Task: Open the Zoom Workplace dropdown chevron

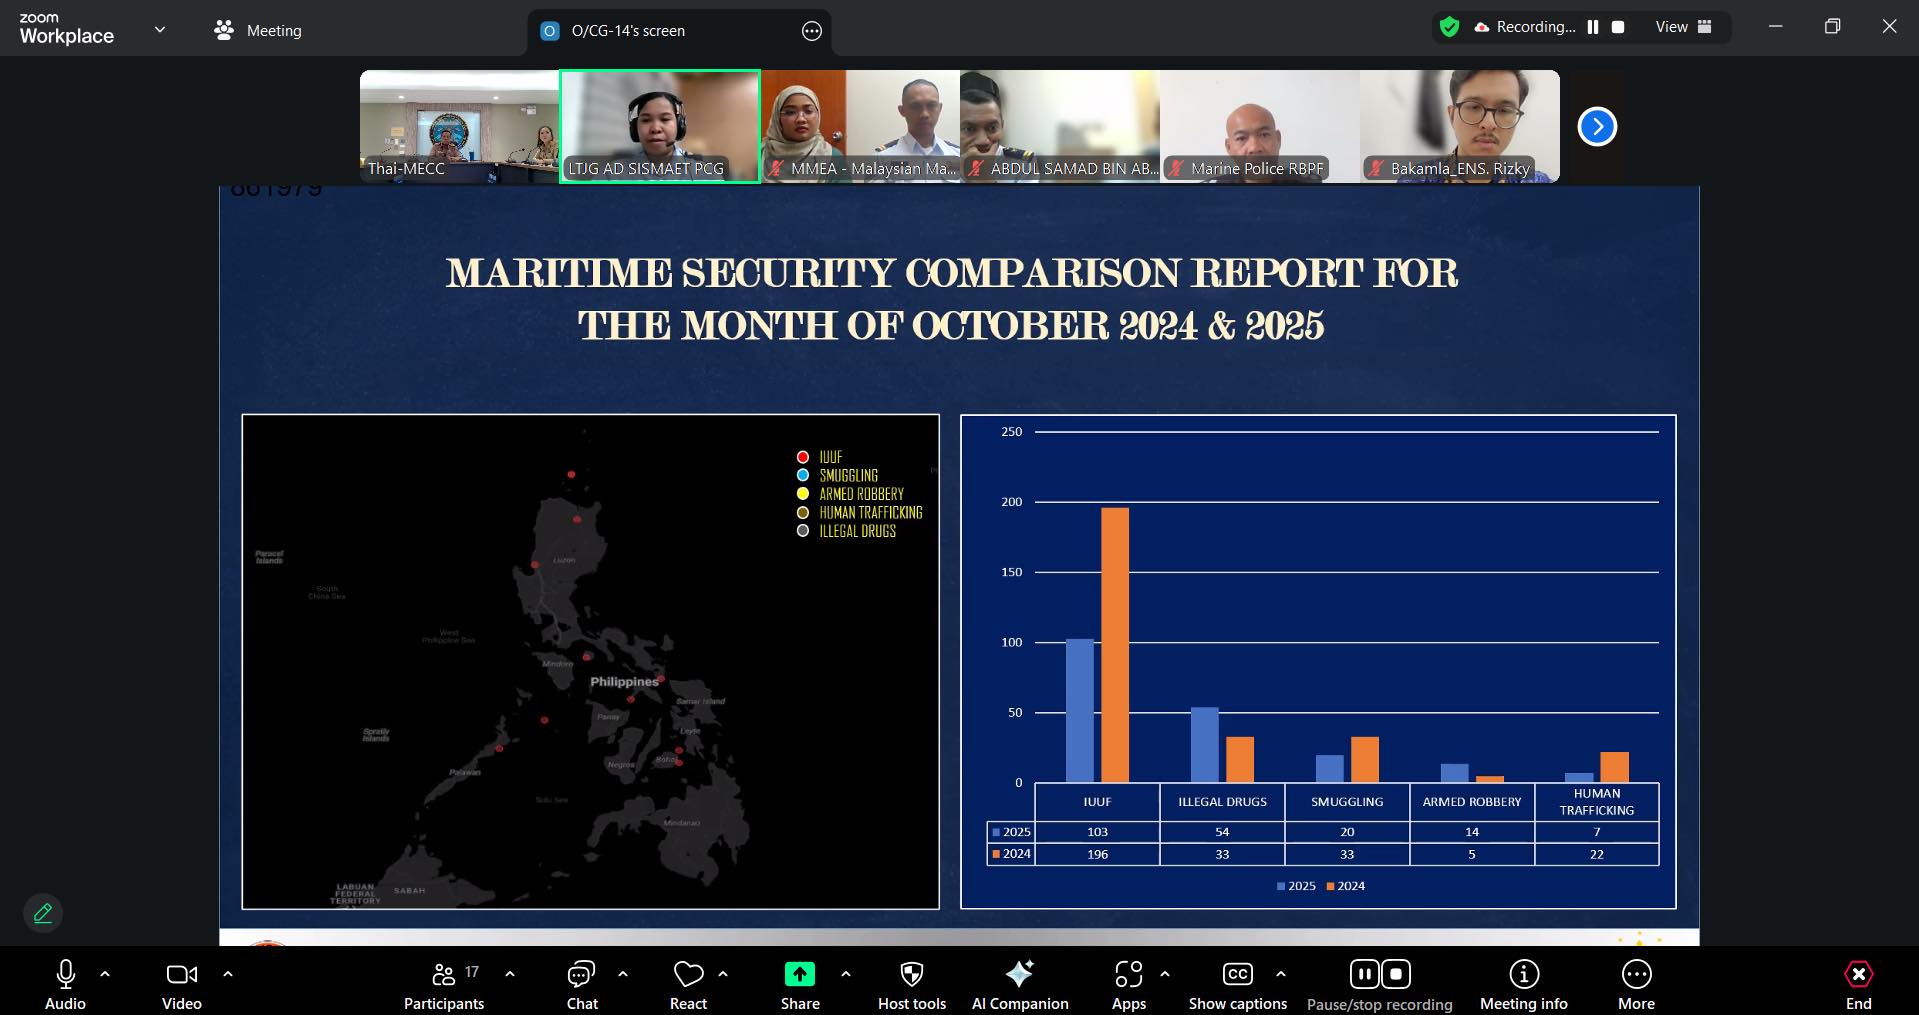Action: [160, 29]
